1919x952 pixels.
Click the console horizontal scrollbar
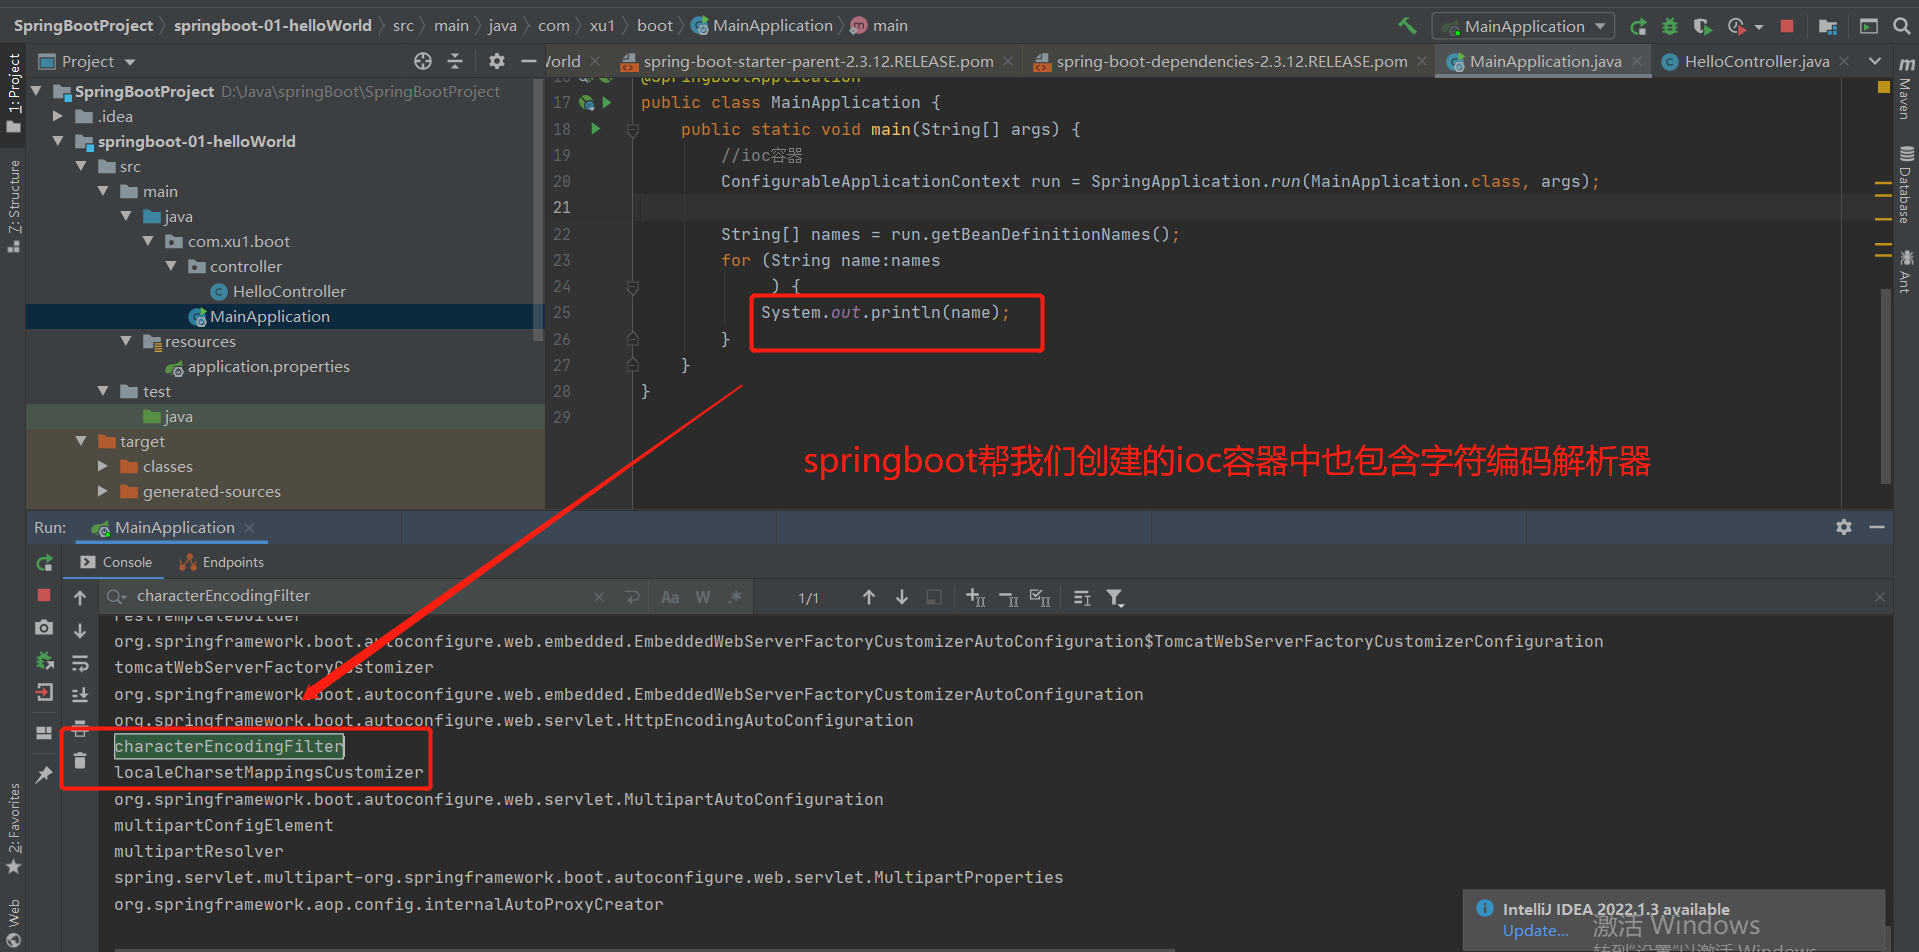pos(645,949)
